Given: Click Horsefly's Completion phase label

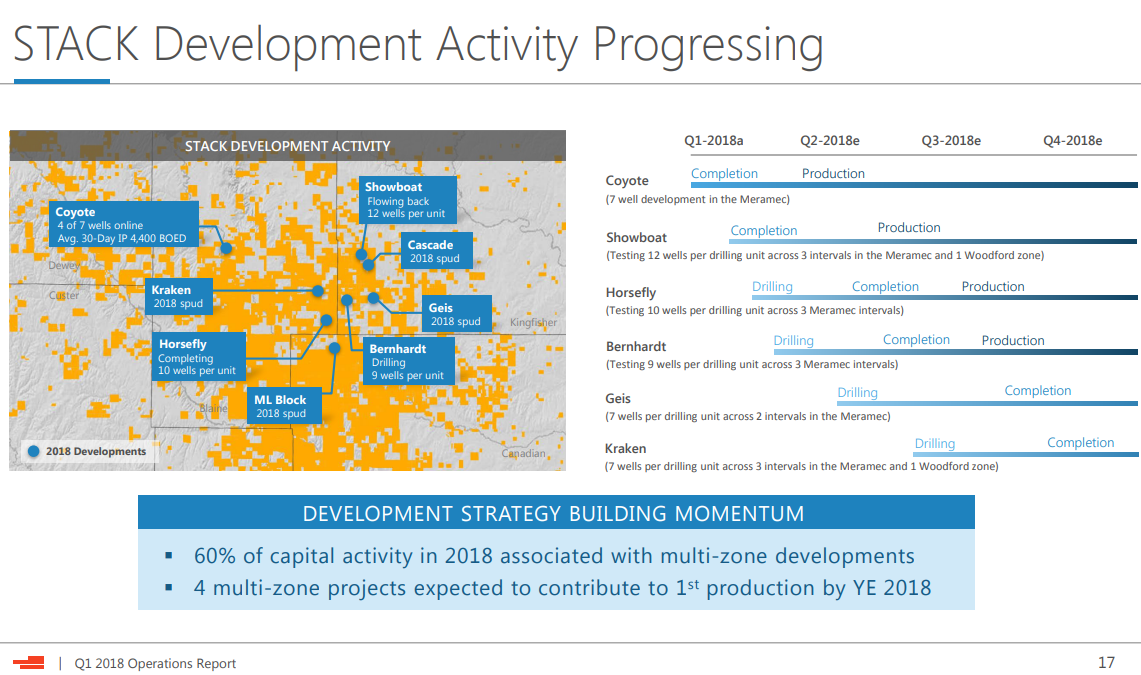Looking at the screenshot, I should [x=885, y=287].
